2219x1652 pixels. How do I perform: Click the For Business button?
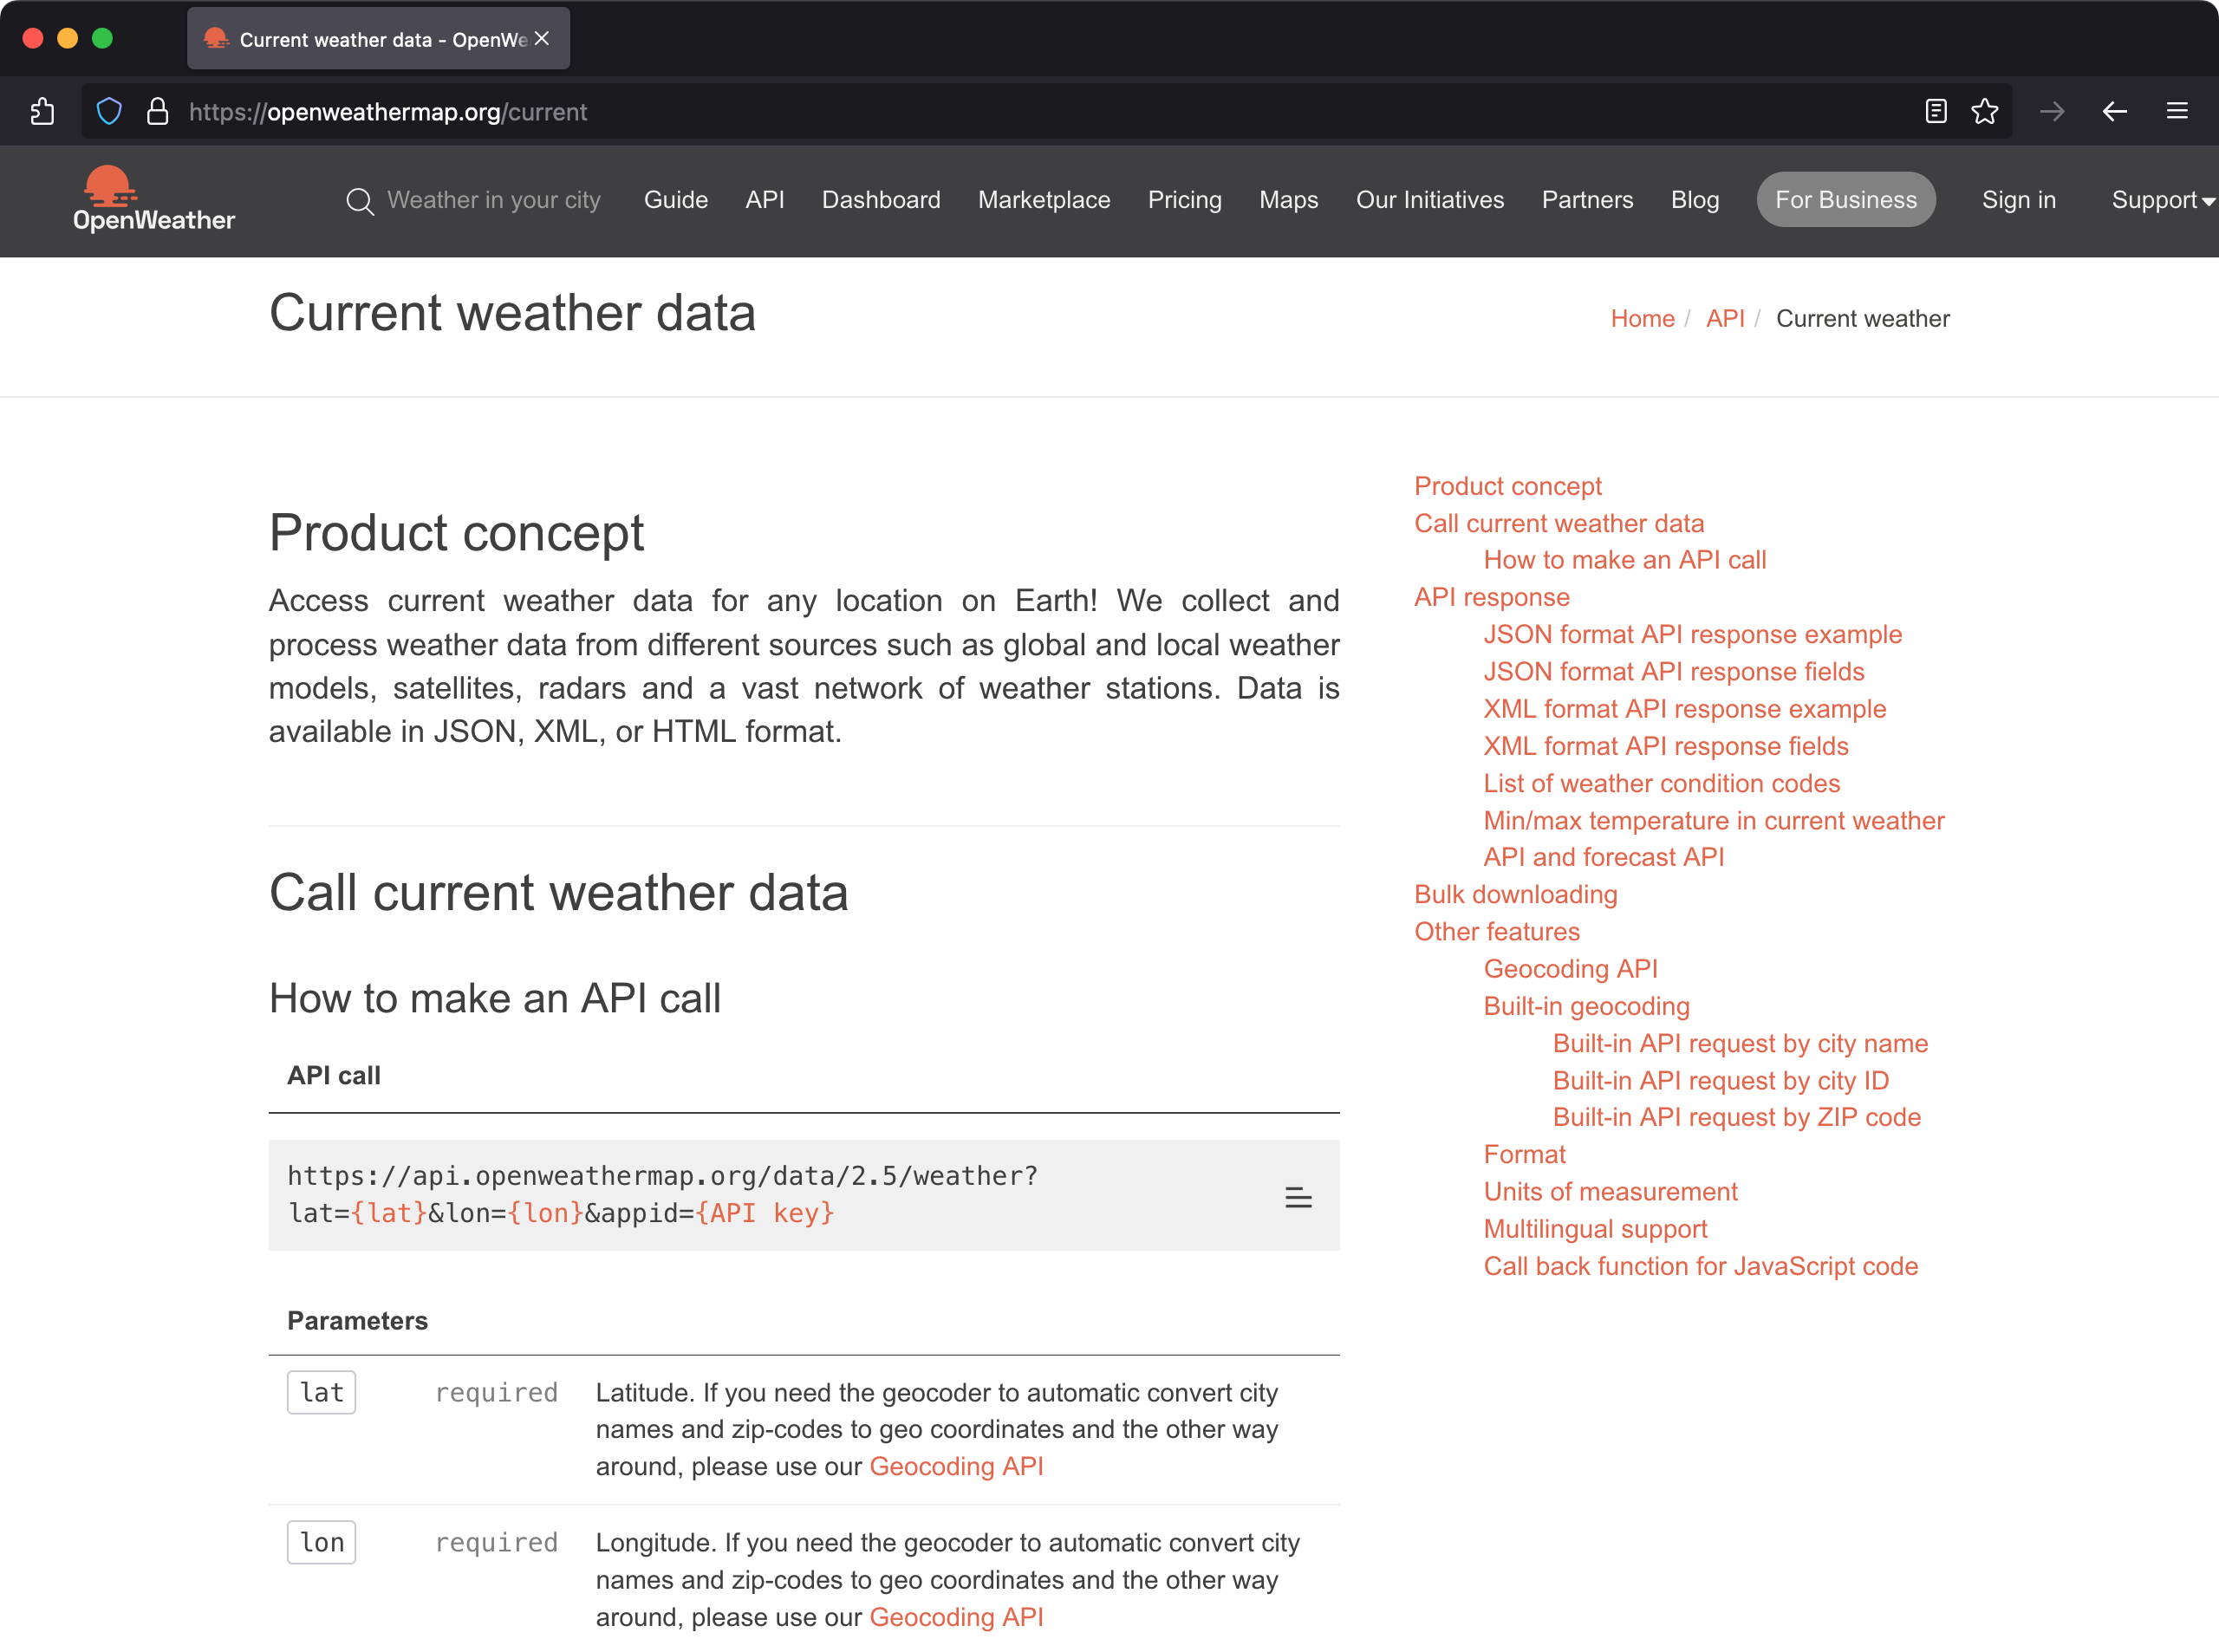(x=1845, y=200)
